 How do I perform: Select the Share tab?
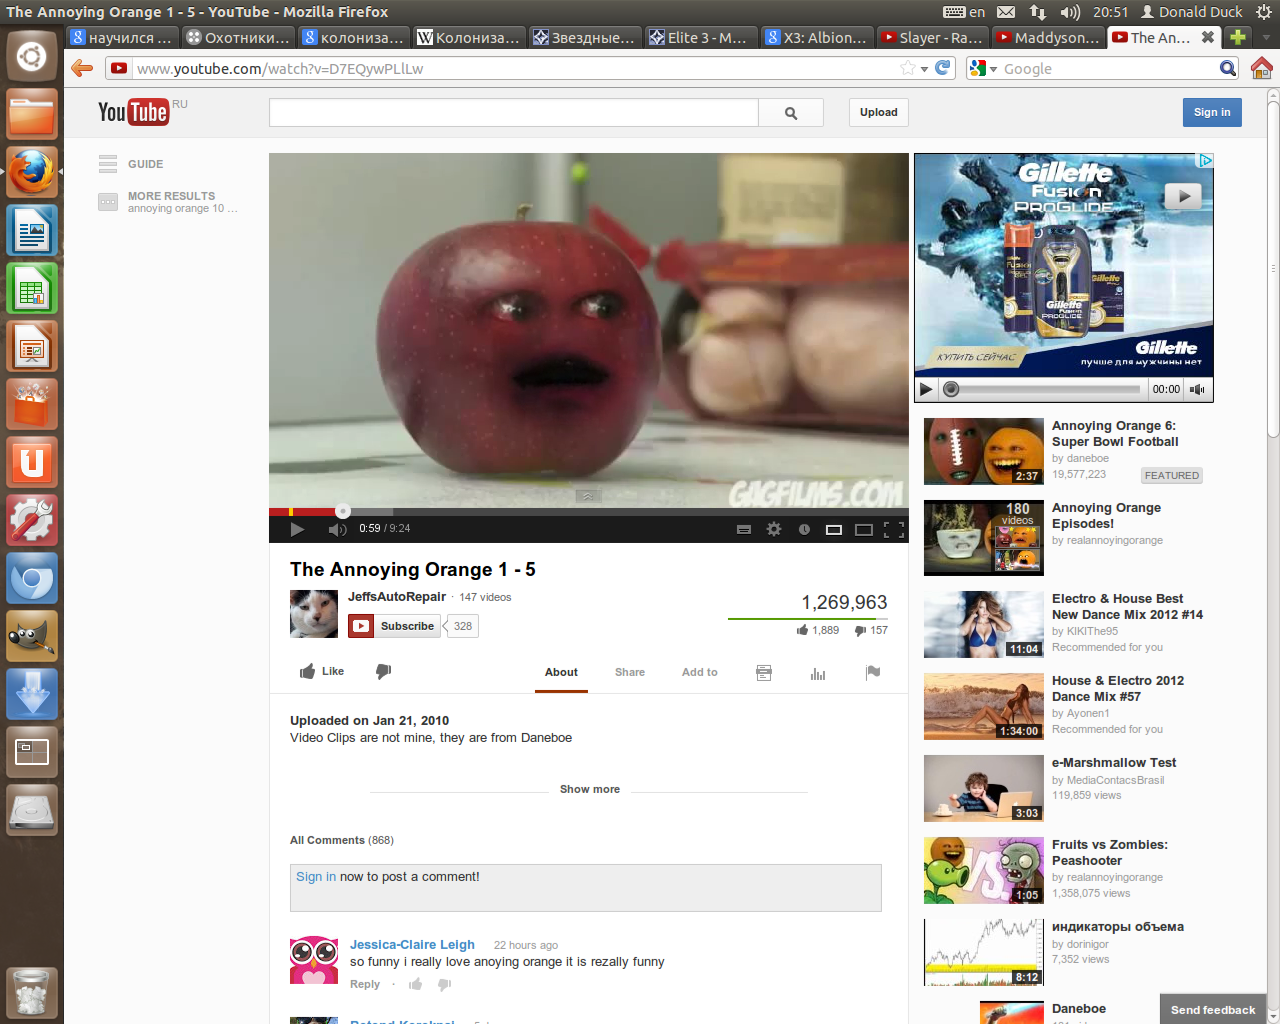pos(630,672)
